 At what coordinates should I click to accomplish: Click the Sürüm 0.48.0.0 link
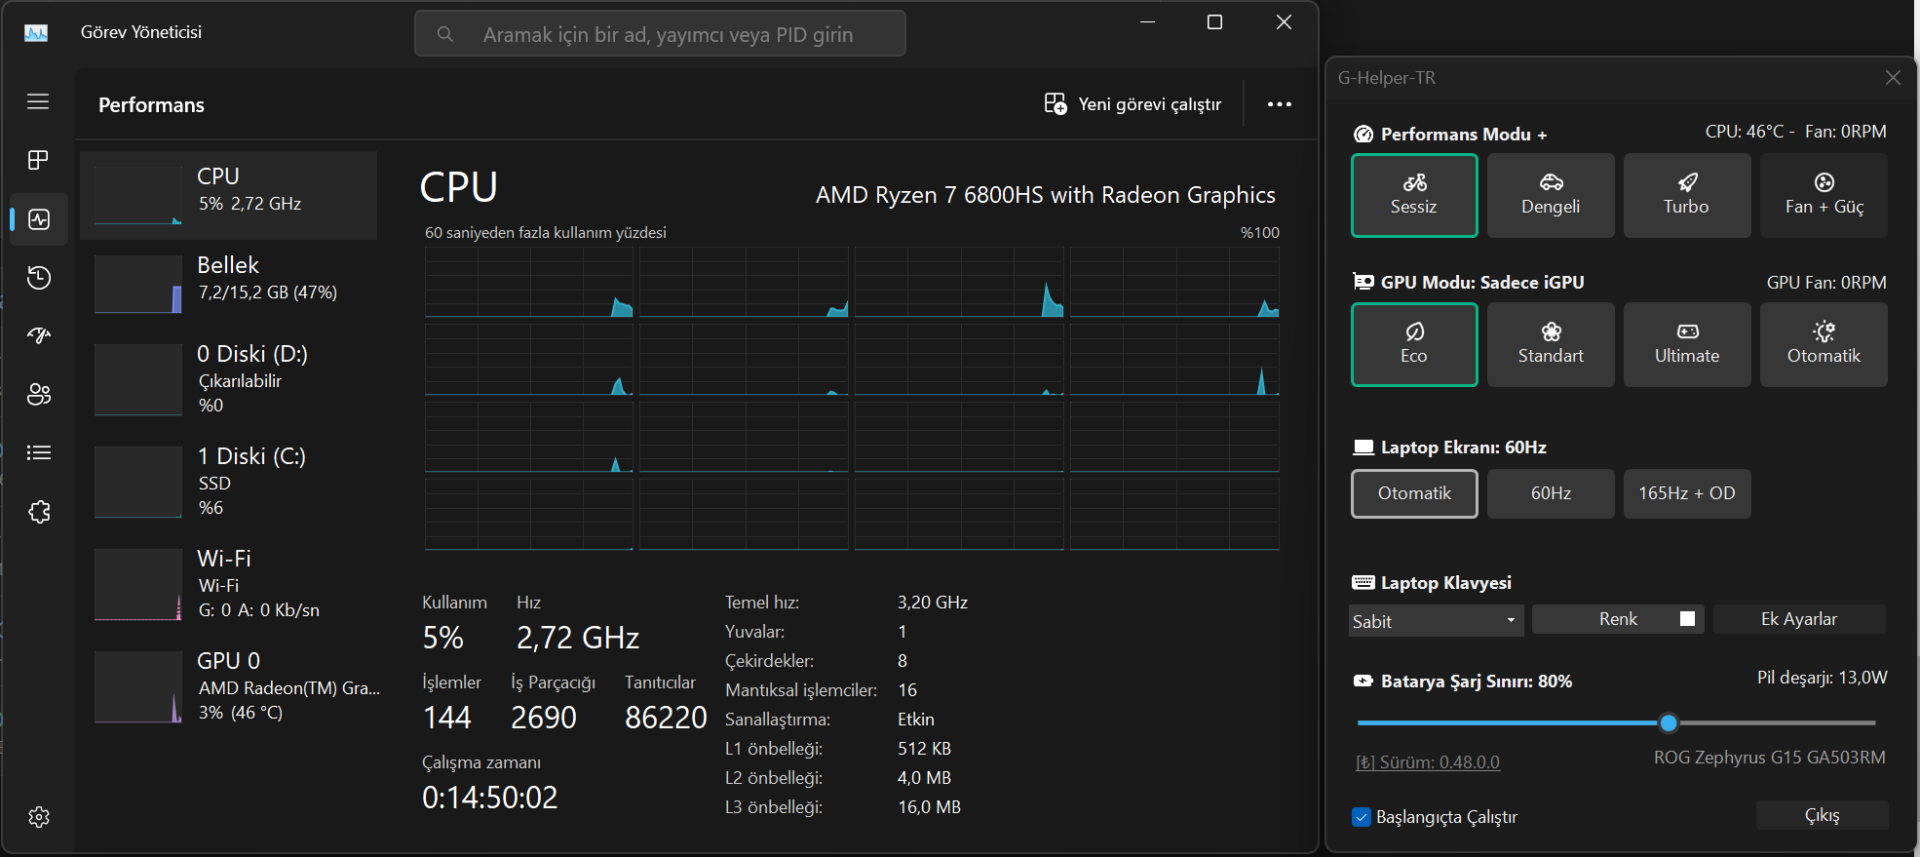pos(1428,762)
